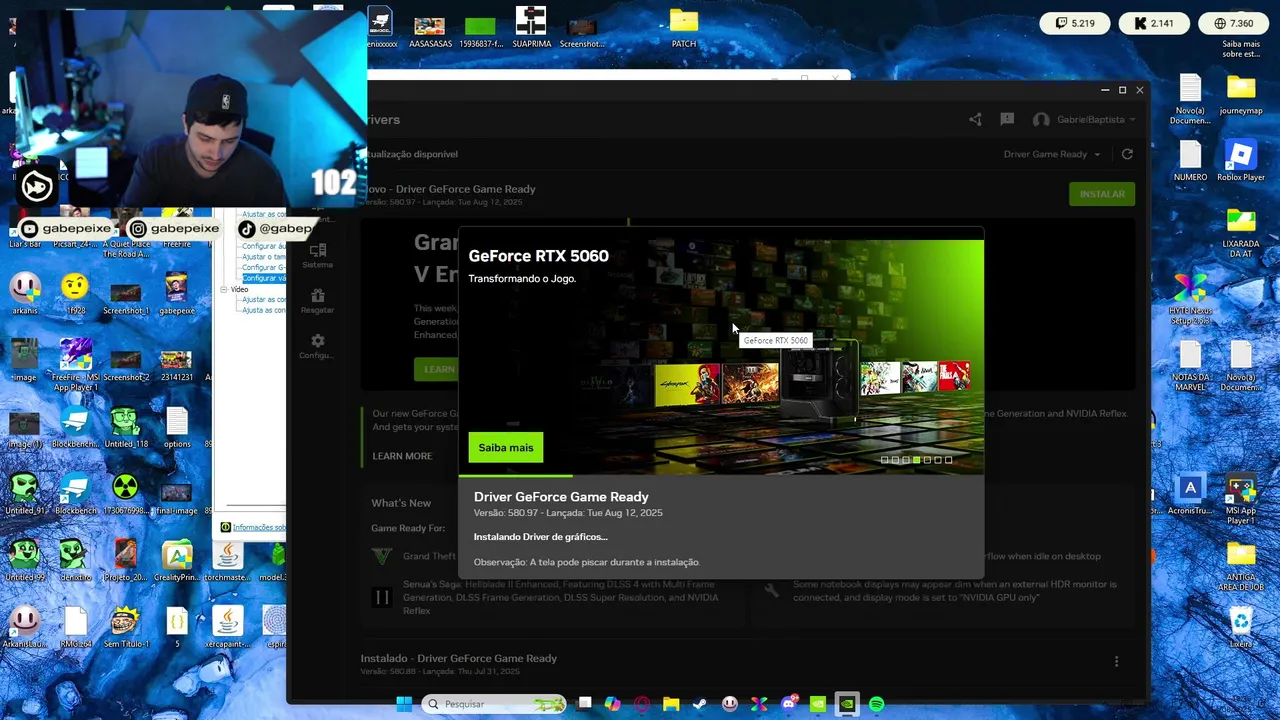This screenshot has width=1280, height=720.
Task: Open the torchmaster jar file
Action: 227,561
